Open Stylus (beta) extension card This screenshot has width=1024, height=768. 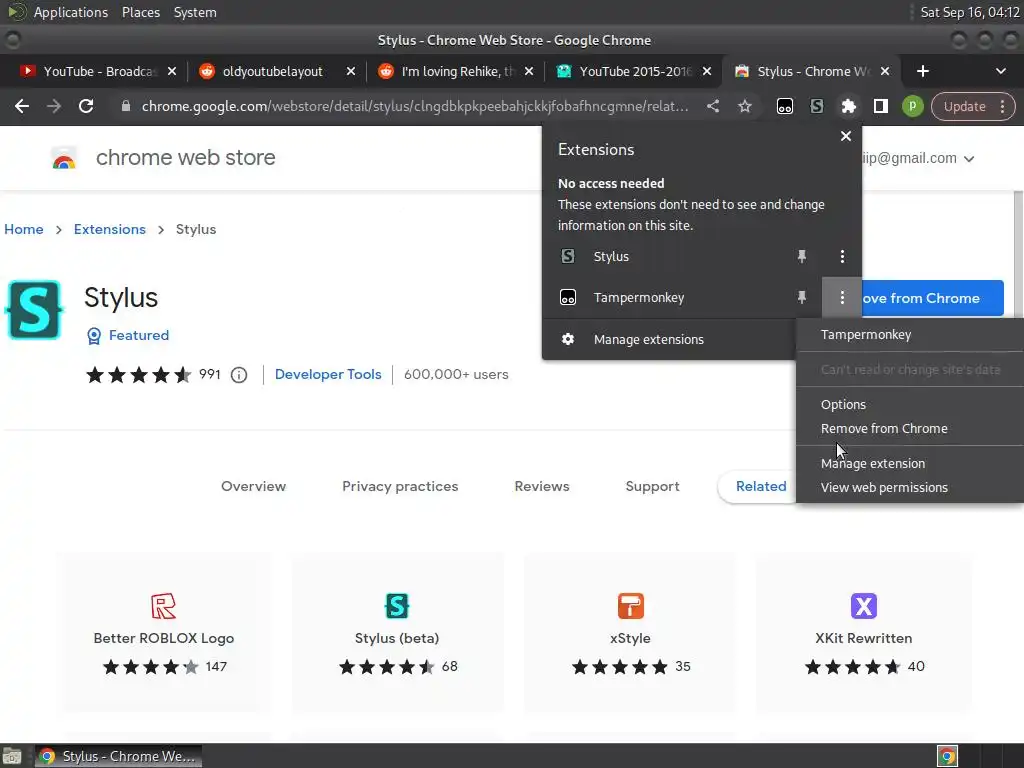(x=397, y=632)
